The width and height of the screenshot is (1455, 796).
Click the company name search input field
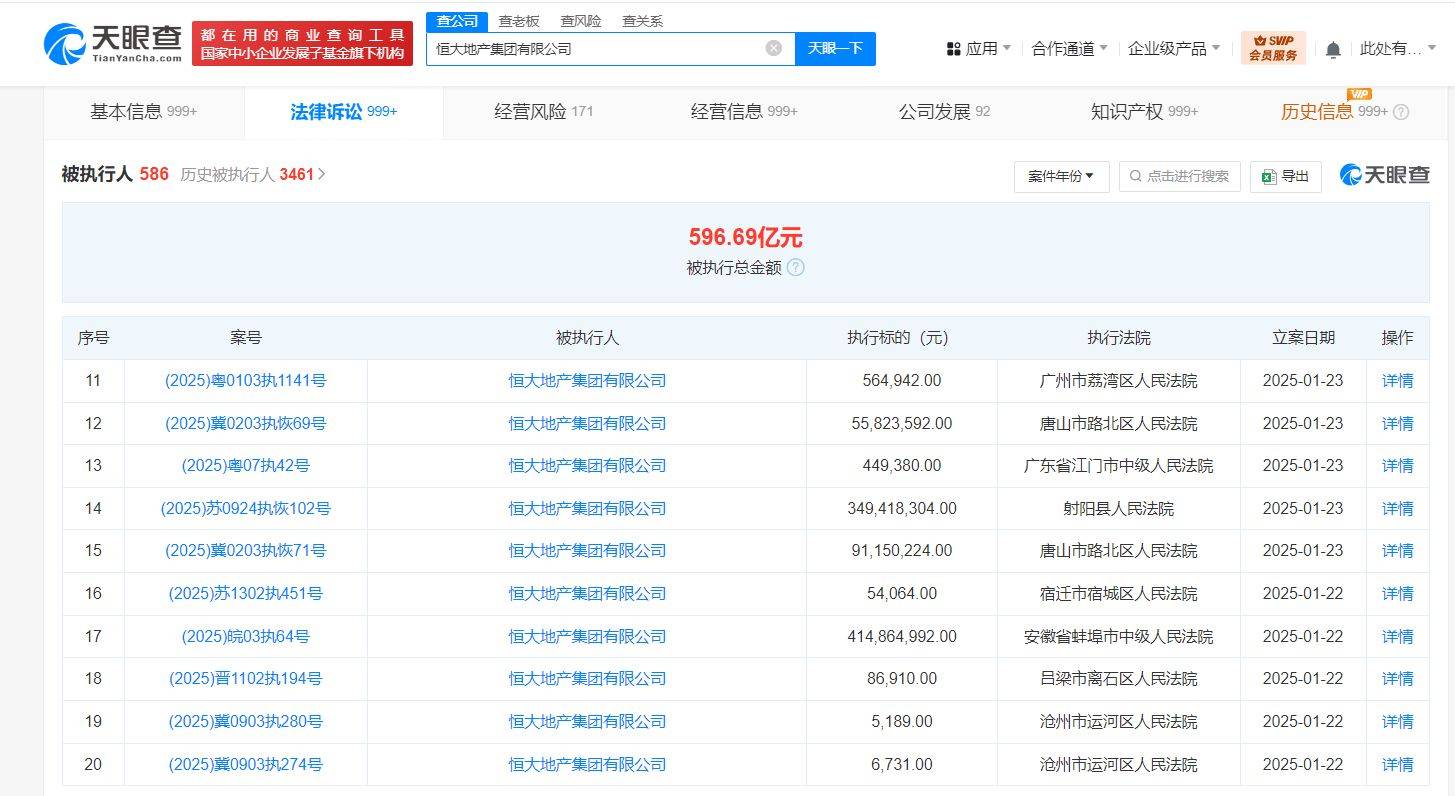point(600,47)
